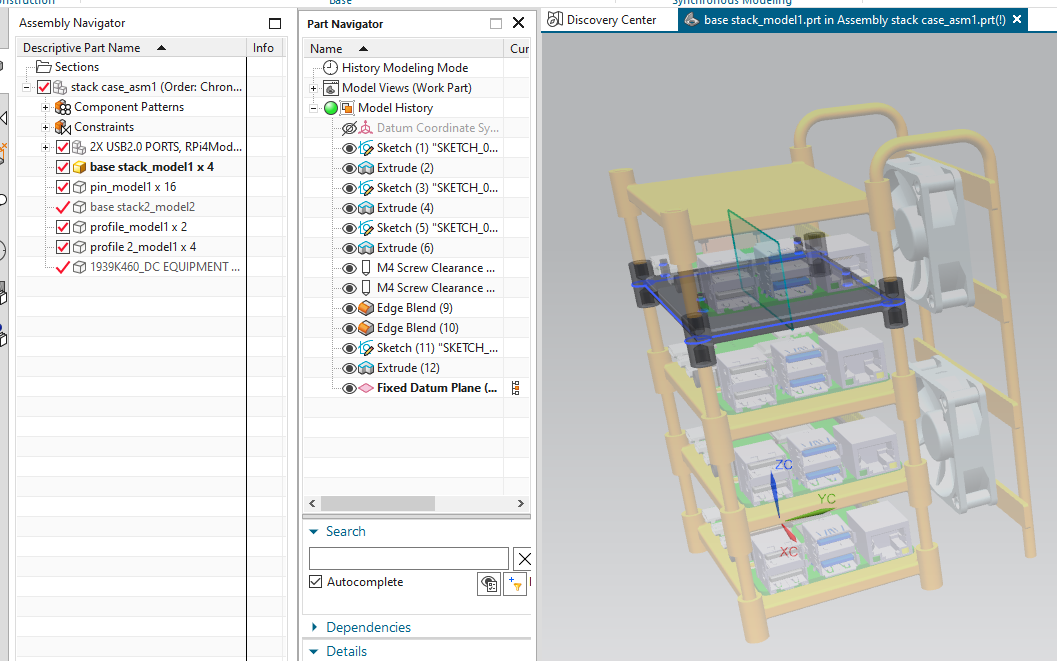Click the pin_model1 x 16 component icon

(x=80, y=187)
